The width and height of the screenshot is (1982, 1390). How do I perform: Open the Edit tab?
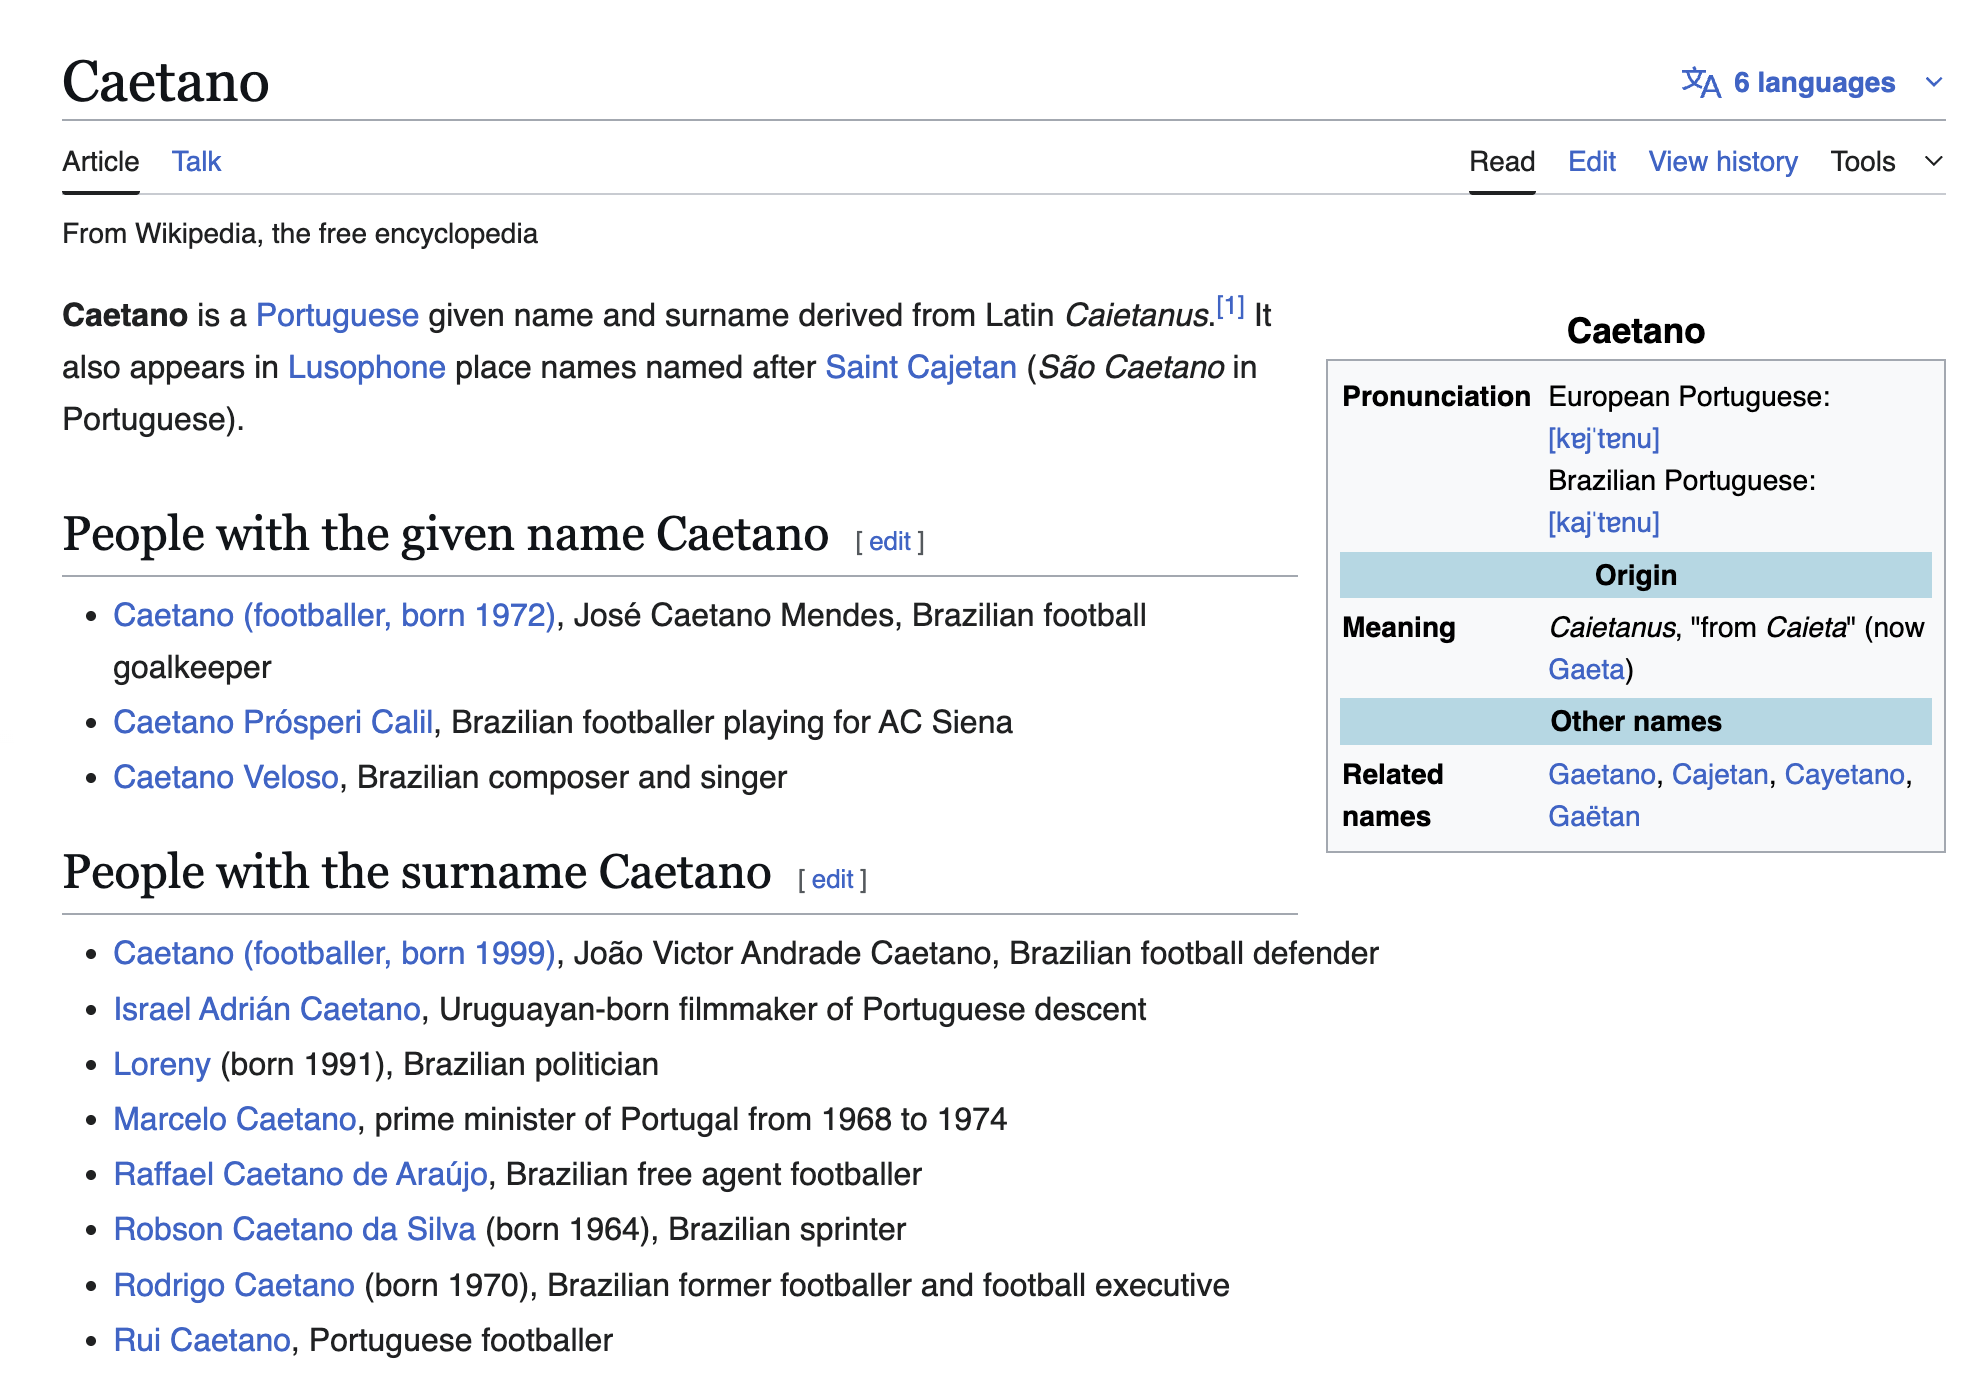click(1591, 161)
